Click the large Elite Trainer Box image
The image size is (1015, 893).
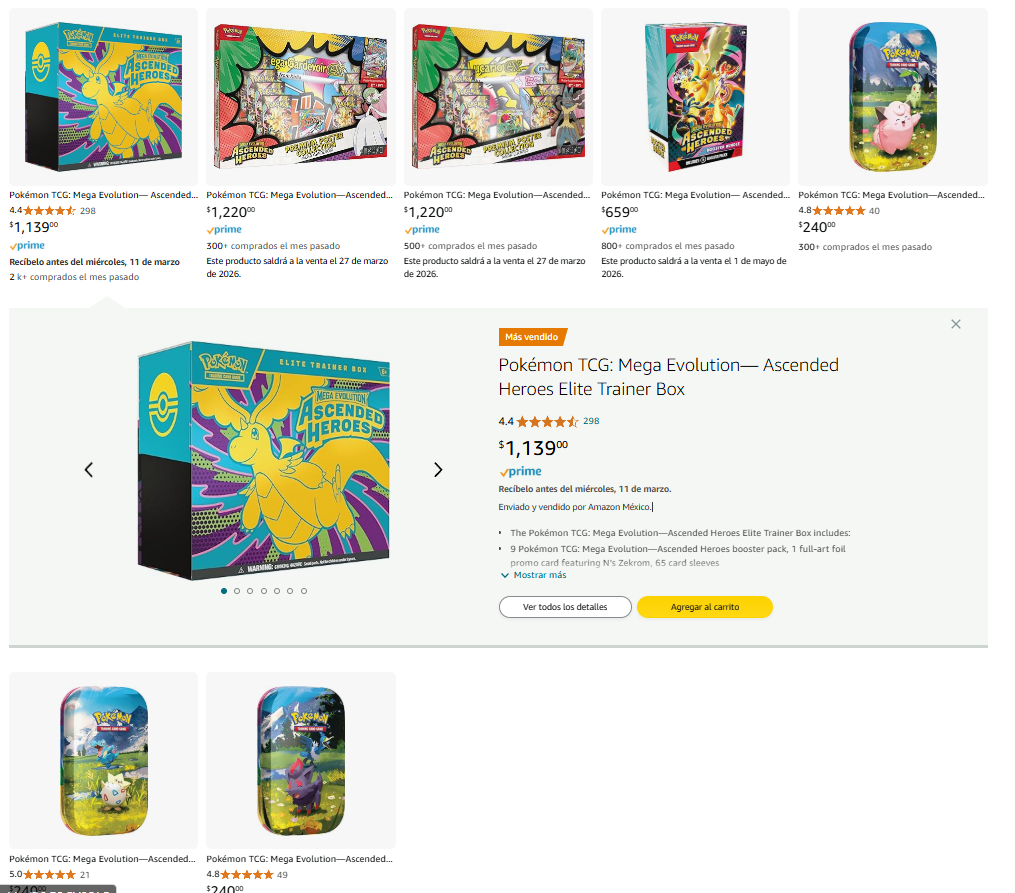pos(263,460)
